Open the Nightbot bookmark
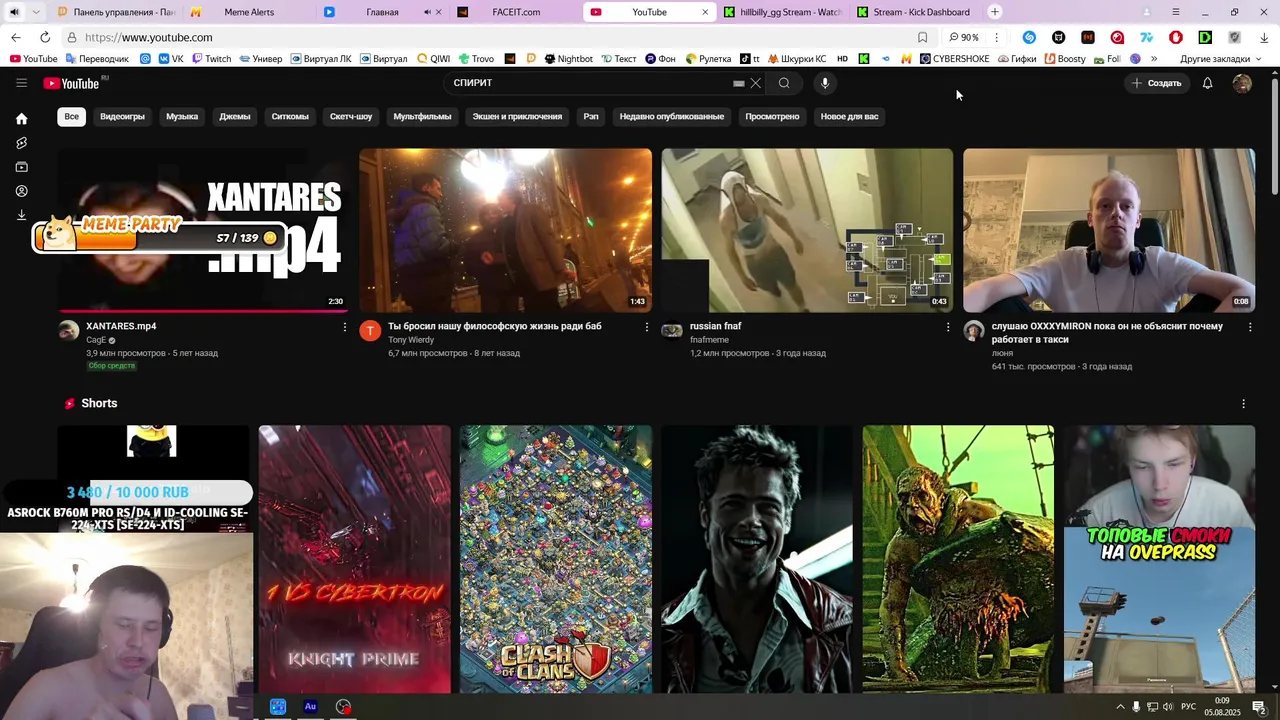The height and width of the screenshot is (720, 1280). (x=568, y=59)
